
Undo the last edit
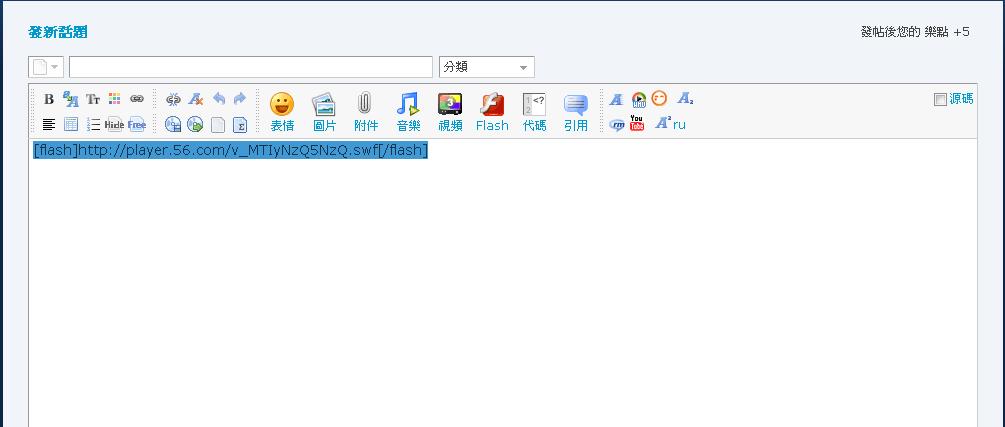pyautogui.click(x=219, y=99)
